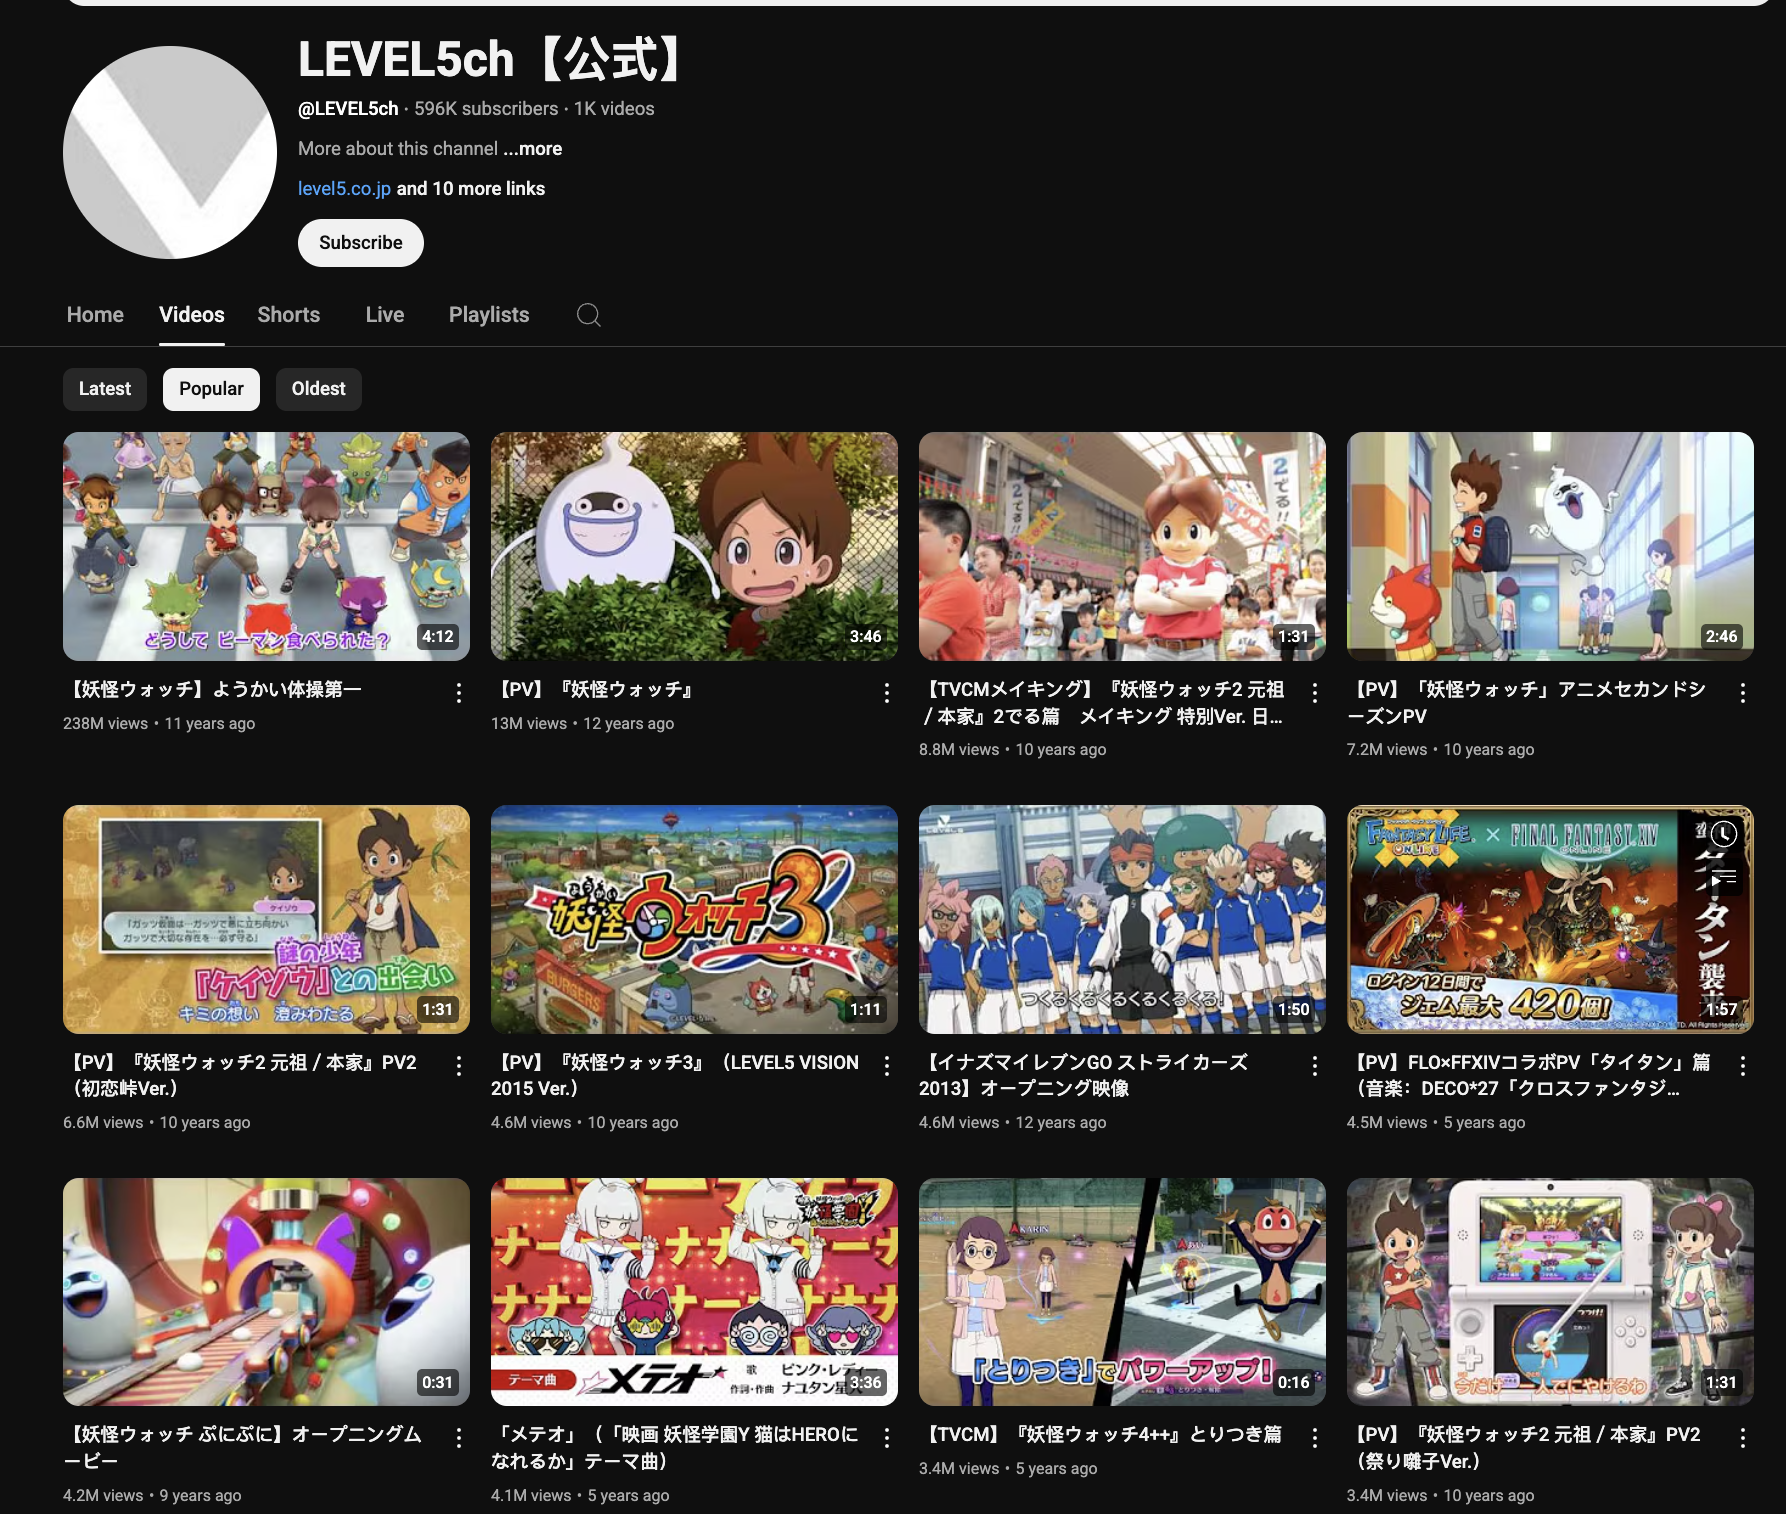Select the Popular sort chip

click(x=211, y=389)
